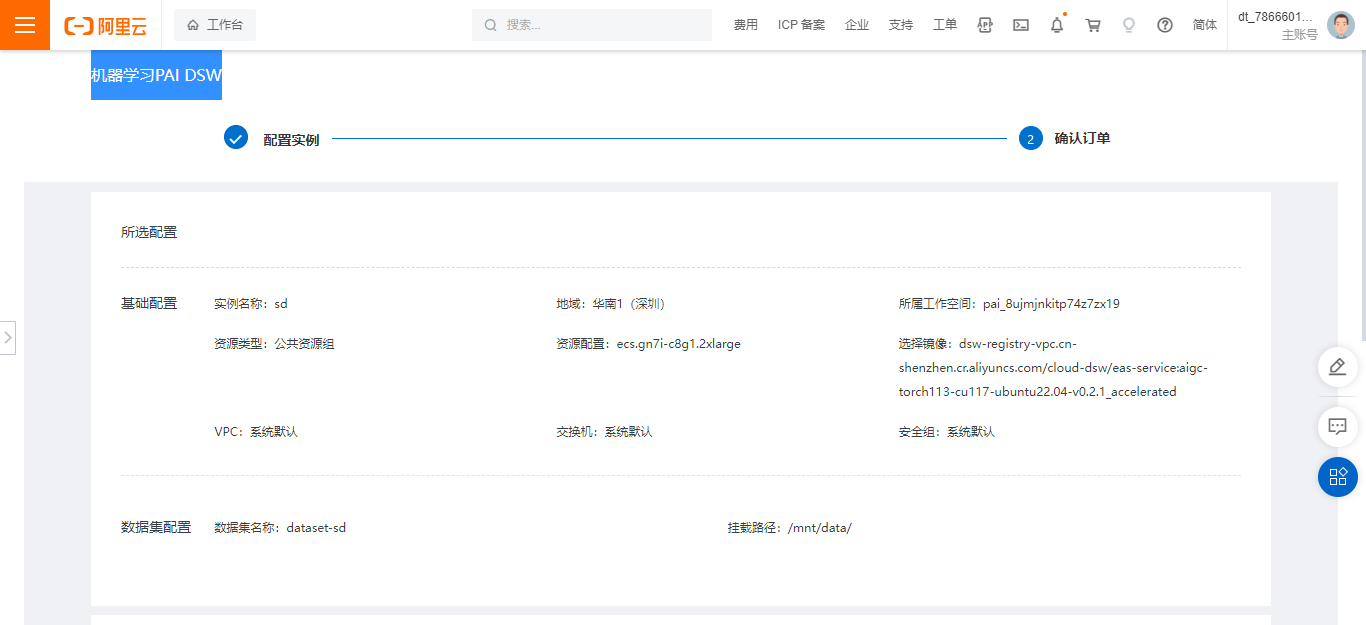The width and height of the screenshot is (1366, 625).
Task: Click 实例名称：sd text
Action: [251, 304]
